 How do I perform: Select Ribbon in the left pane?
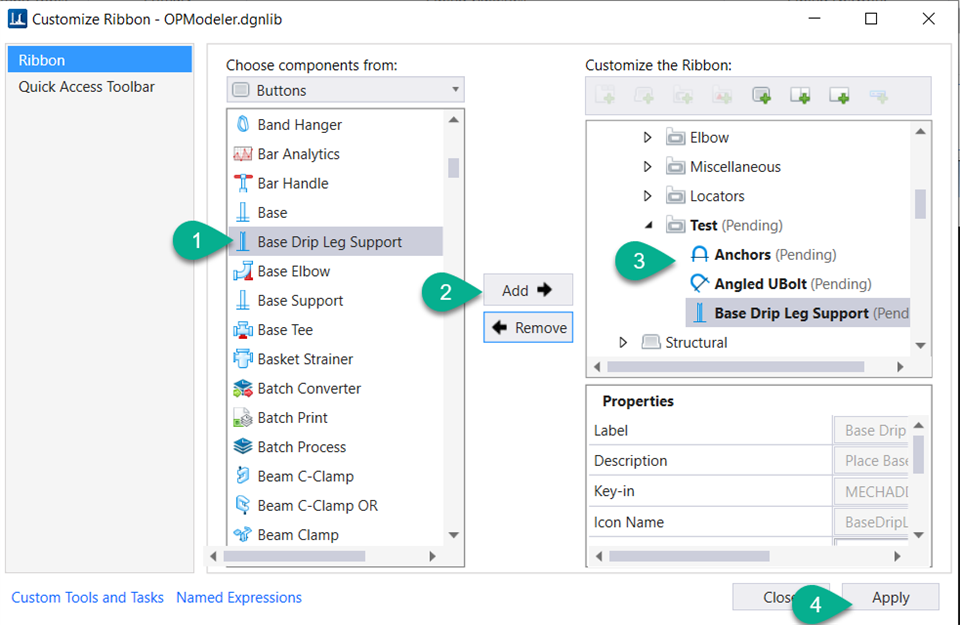[98, 60]
